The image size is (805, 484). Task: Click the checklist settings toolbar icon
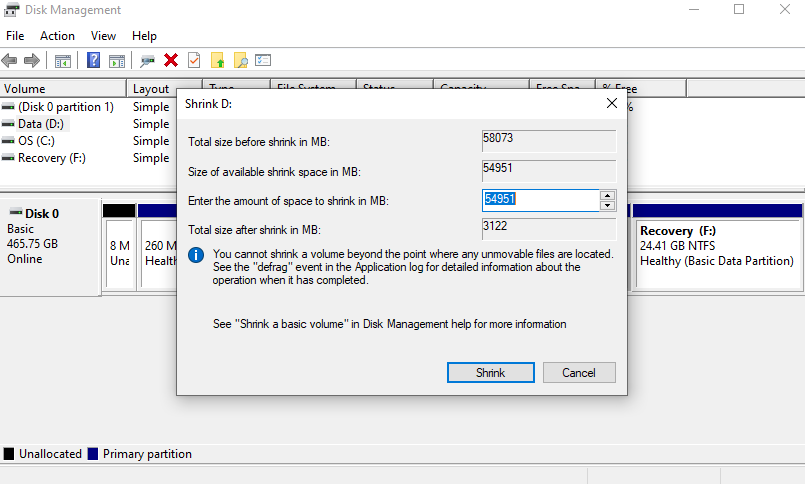coord(263,60)
